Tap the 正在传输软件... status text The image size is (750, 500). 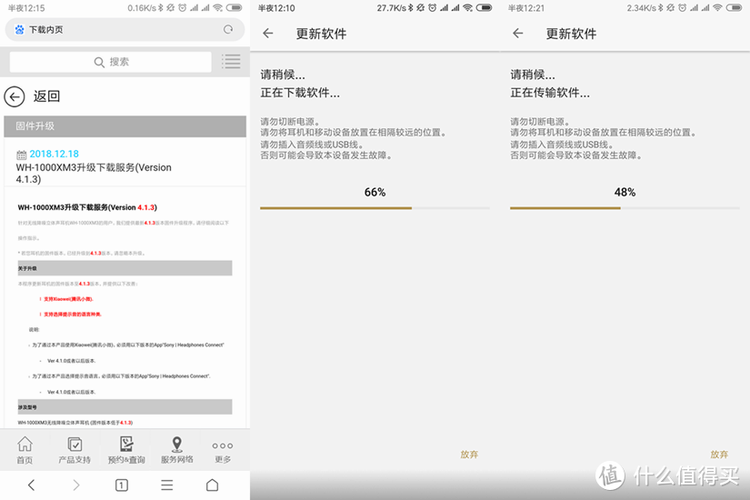pos(550,92)
